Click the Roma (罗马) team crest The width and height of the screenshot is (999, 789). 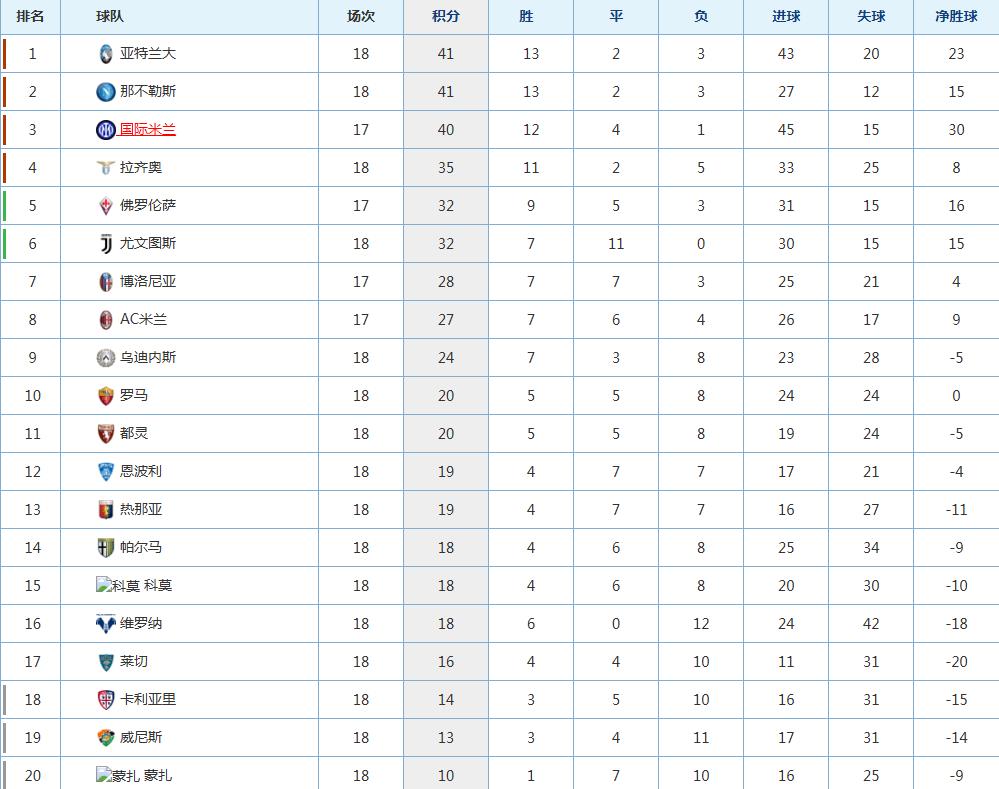[106, 396]
